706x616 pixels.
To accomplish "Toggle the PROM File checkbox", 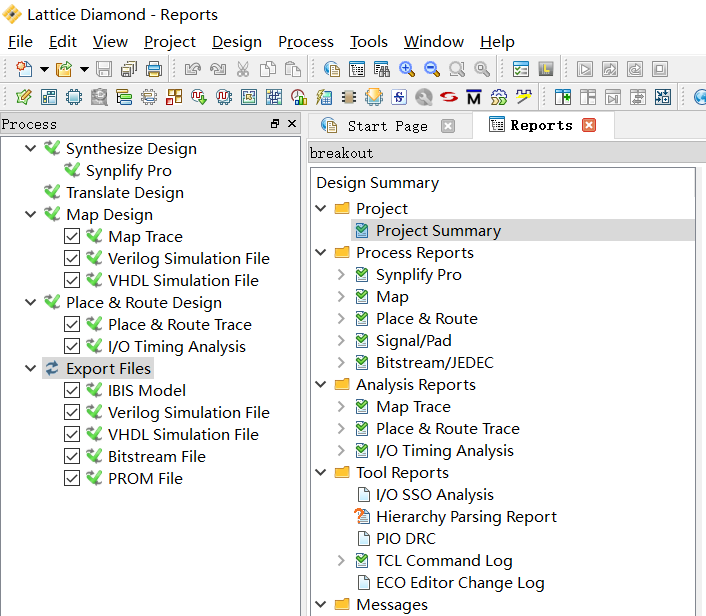I will click(72, 478).
